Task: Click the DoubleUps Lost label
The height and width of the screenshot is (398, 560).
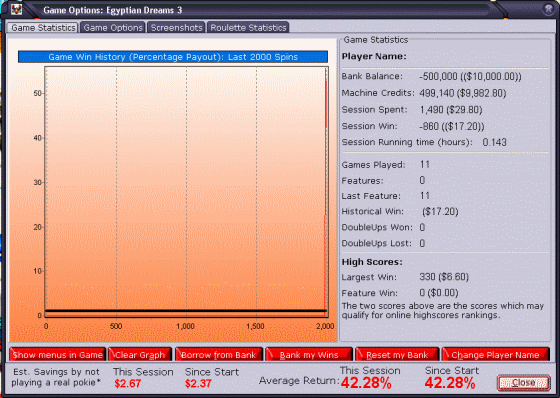Action: coord(376,243)
